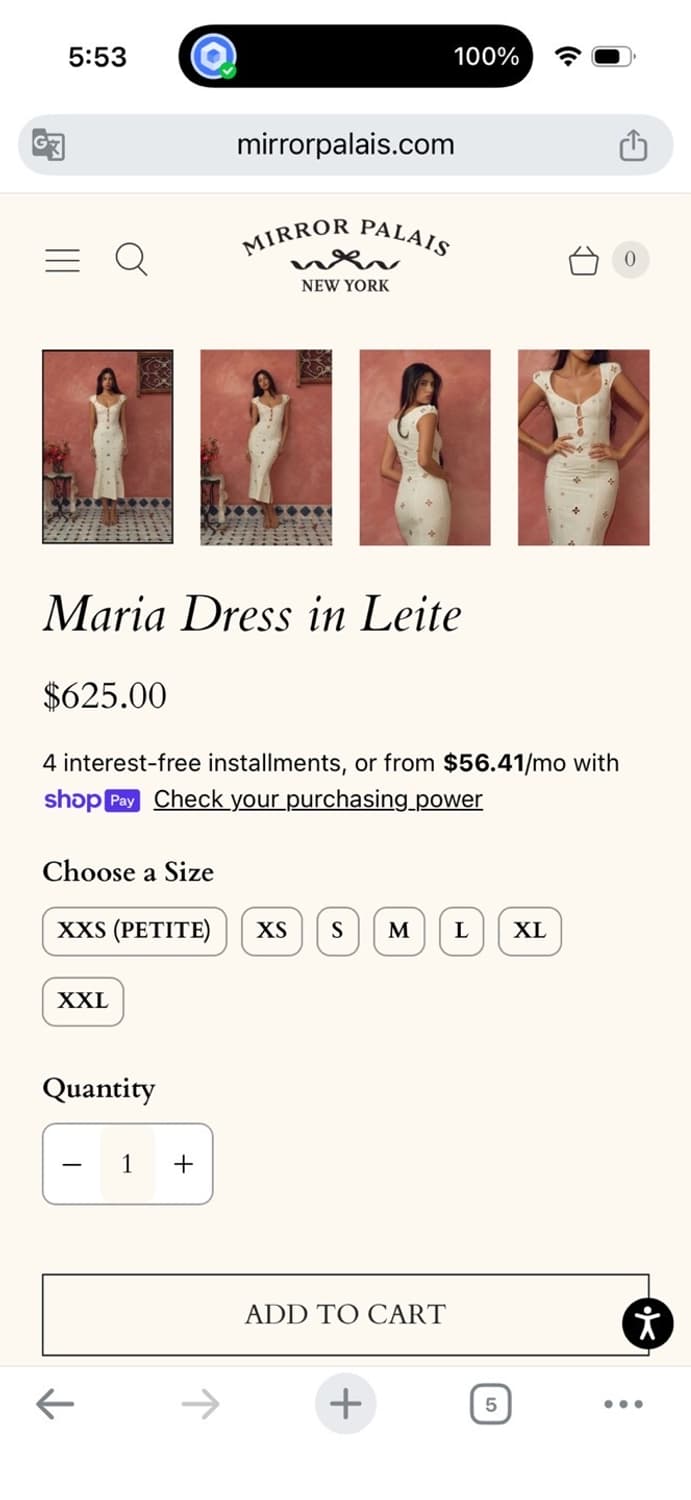The image size is (691, 1500).
Task: Select size XXS (PETITE)
Action: (134, 931)
